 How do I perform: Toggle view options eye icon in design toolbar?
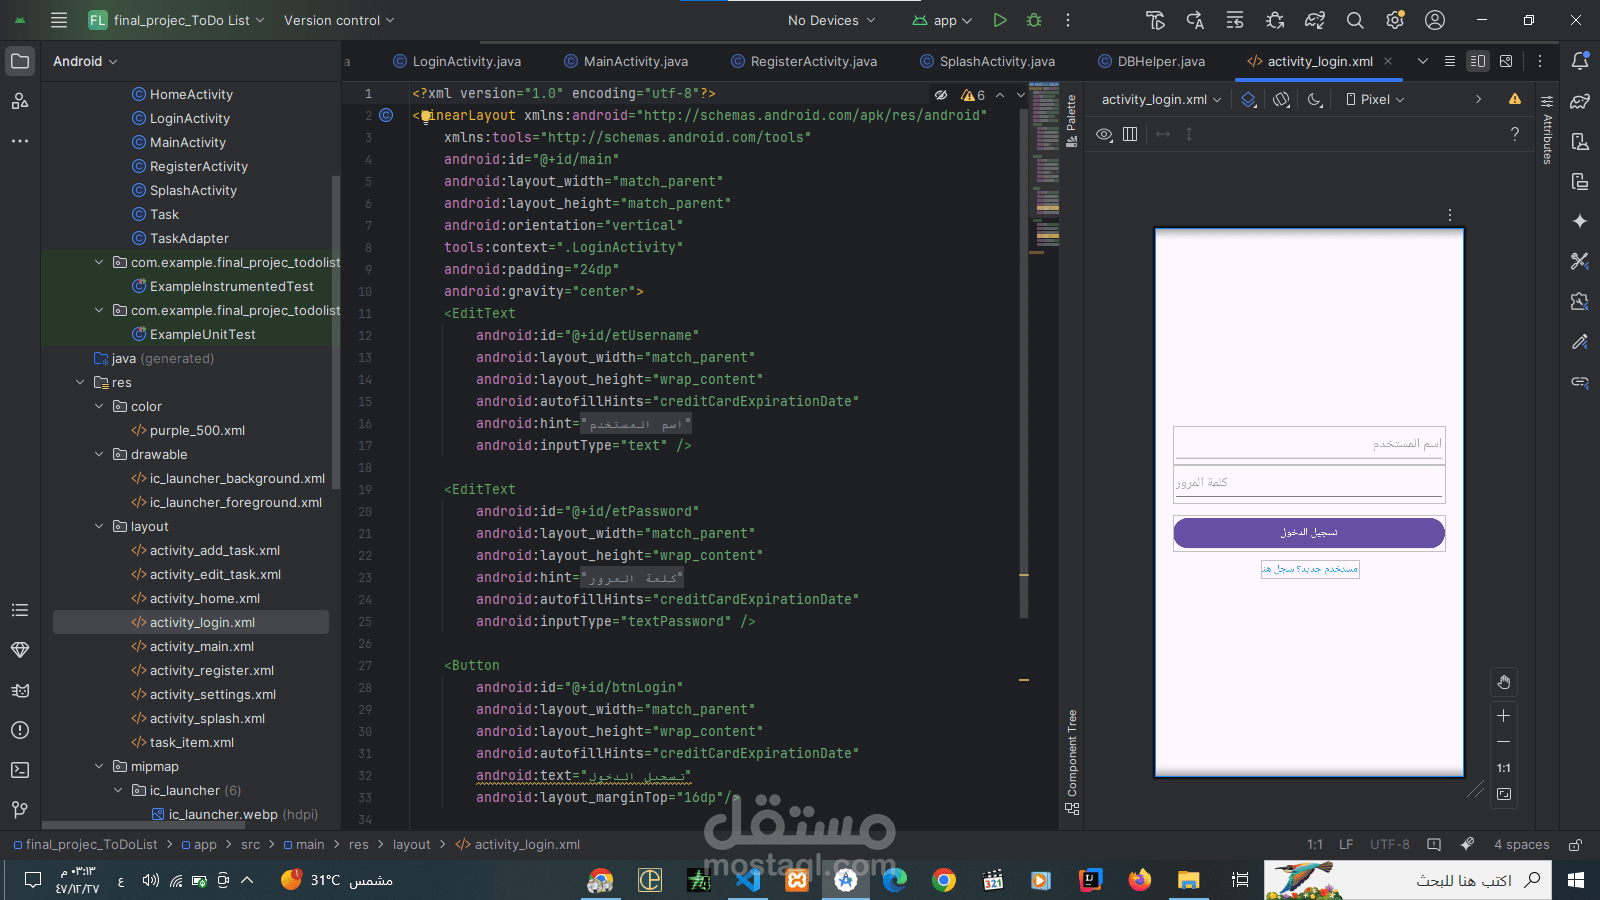click(x=1104, y=134)
